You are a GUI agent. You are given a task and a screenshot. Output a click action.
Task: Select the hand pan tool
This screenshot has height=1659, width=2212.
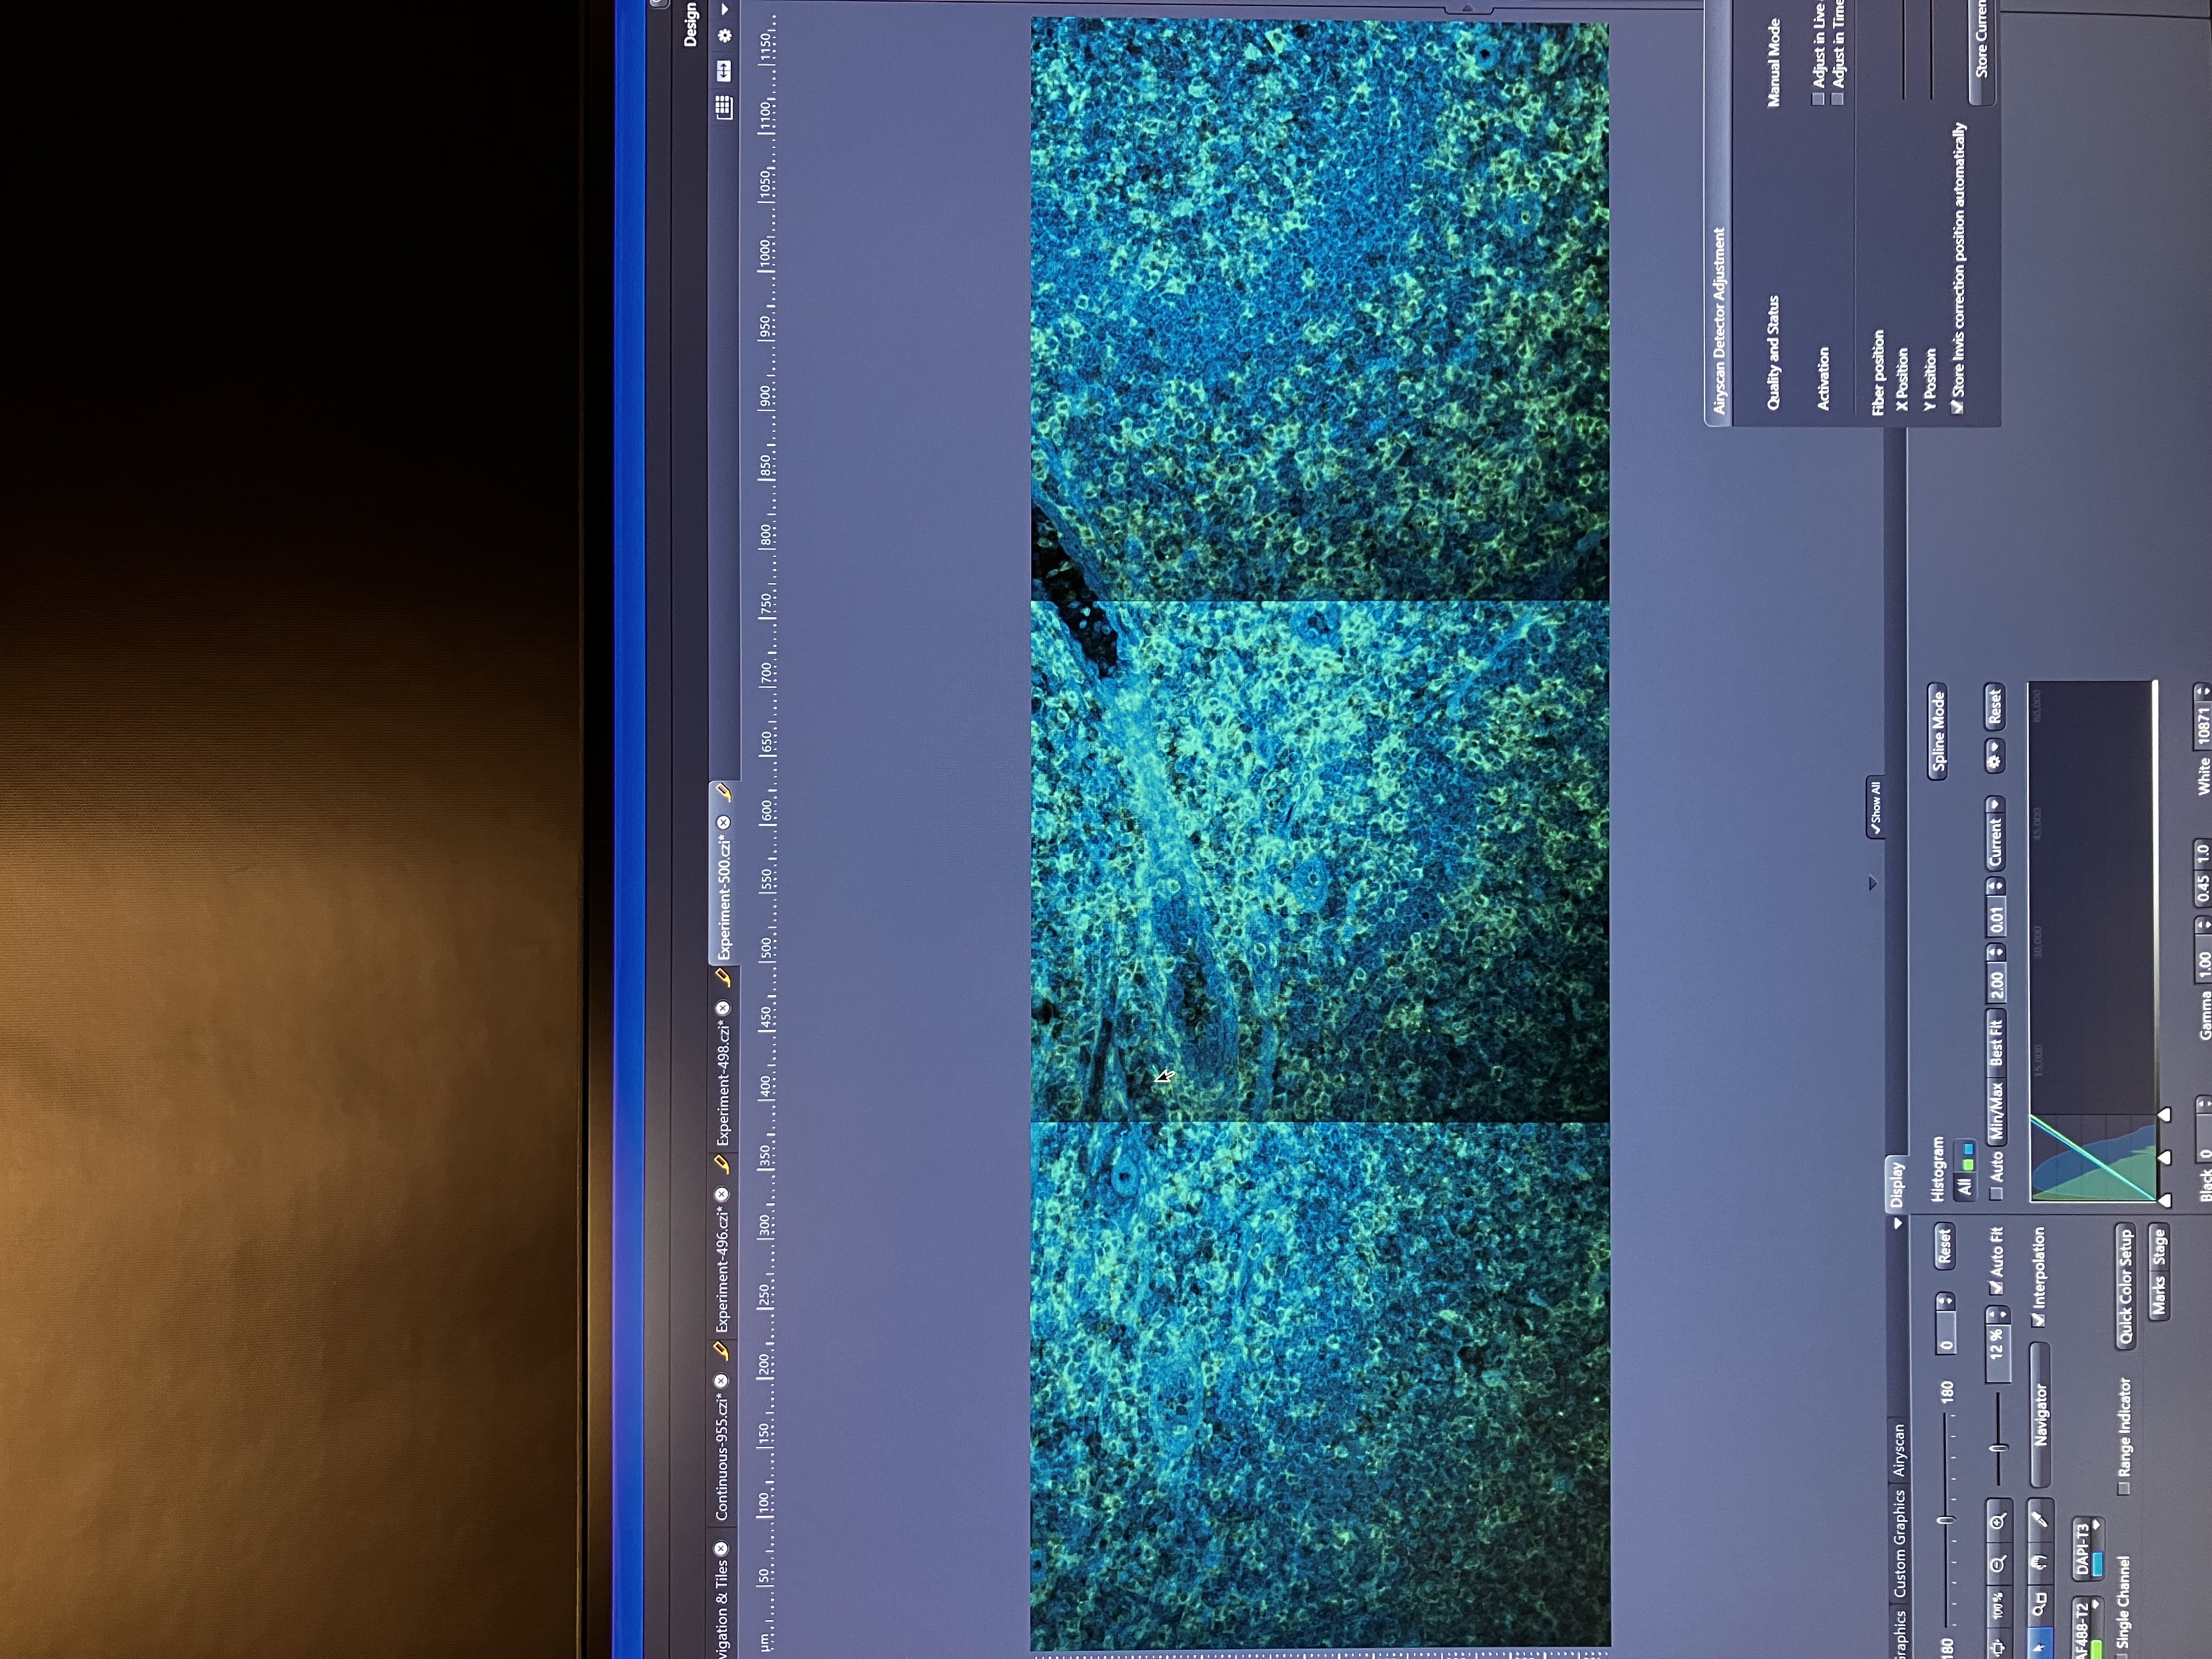tap(2042, 1562)
